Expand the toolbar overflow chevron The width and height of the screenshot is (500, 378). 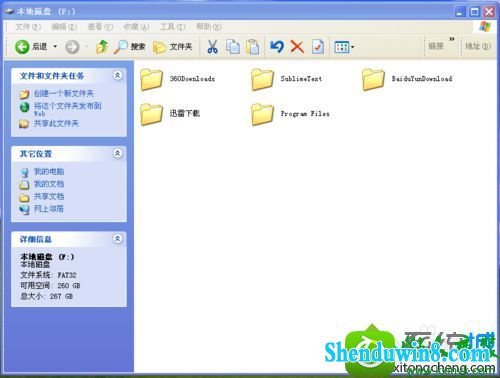tap(452, 39)
